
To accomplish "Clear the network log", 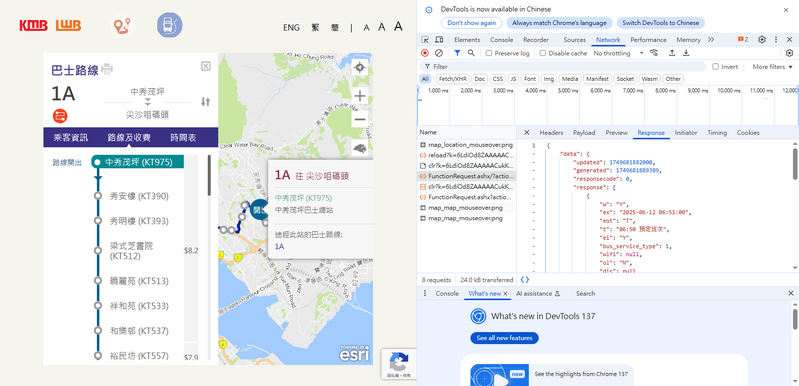I will click(439, 53).
